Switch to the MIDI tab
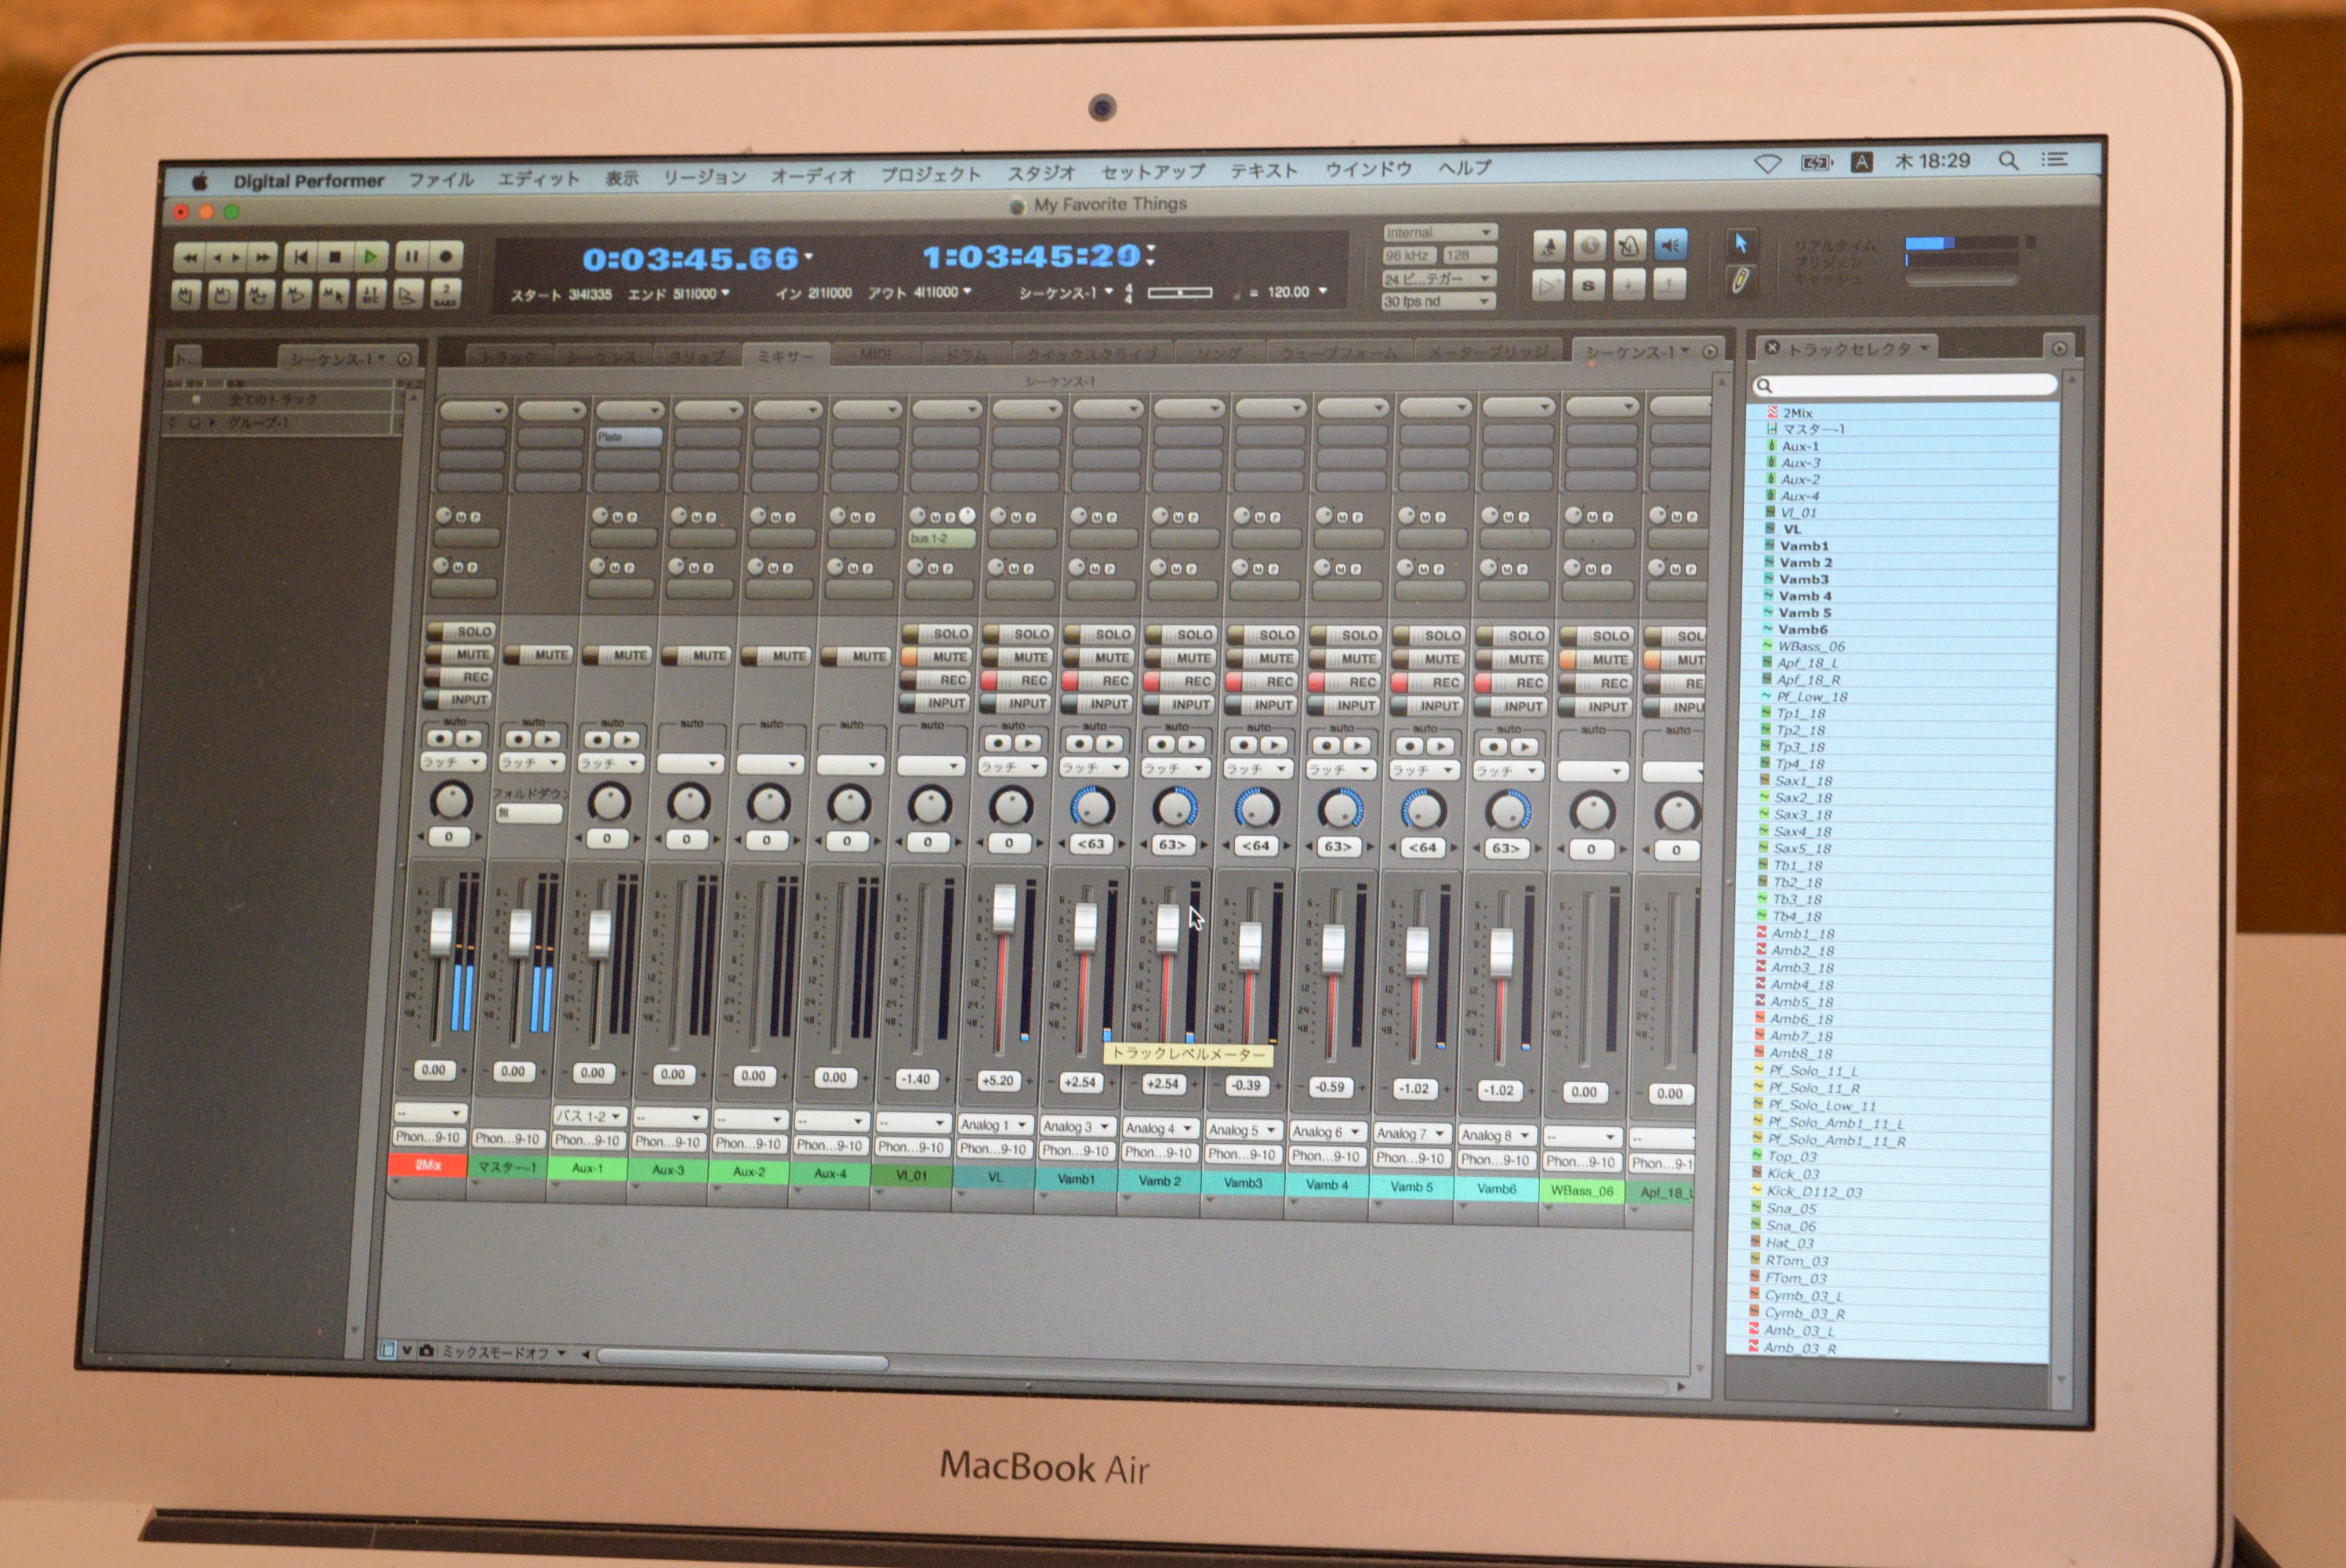 click(875, 355)
